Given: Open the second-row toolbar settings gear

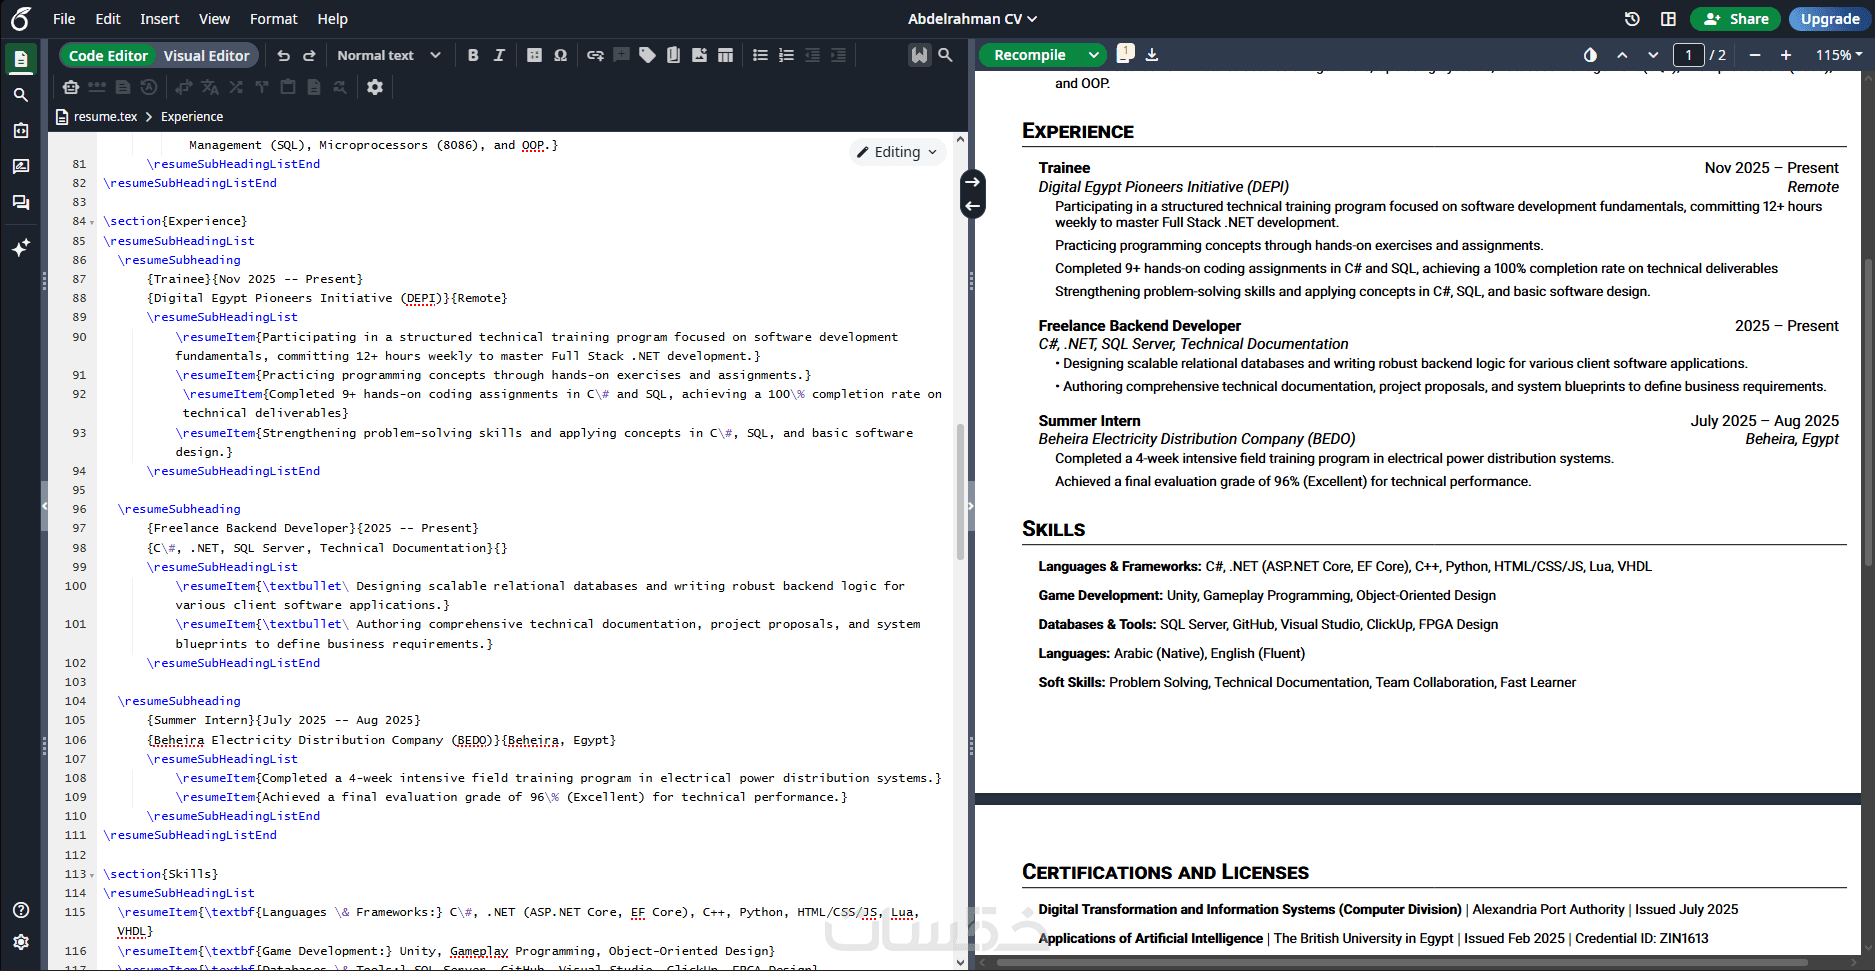Looking at the screenshot, I should click(x=375, y=88).
